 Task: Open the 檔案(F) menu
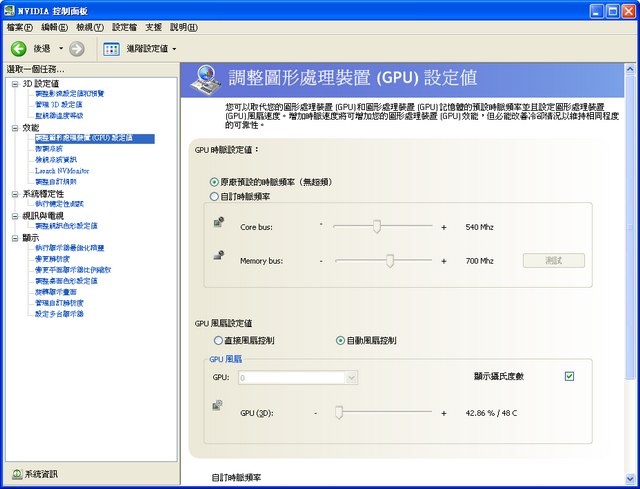(20, 27)
